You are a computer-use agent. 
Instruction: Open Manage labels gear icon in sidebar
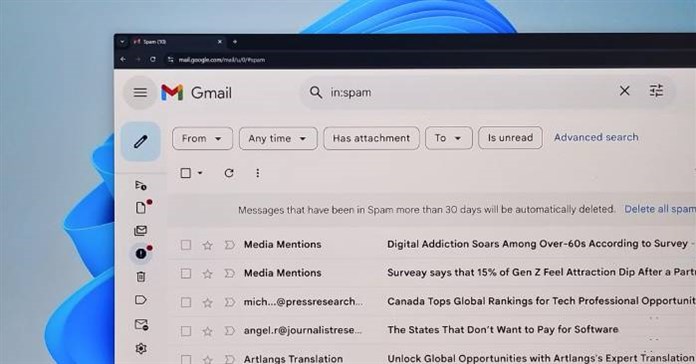coord(141,348)
